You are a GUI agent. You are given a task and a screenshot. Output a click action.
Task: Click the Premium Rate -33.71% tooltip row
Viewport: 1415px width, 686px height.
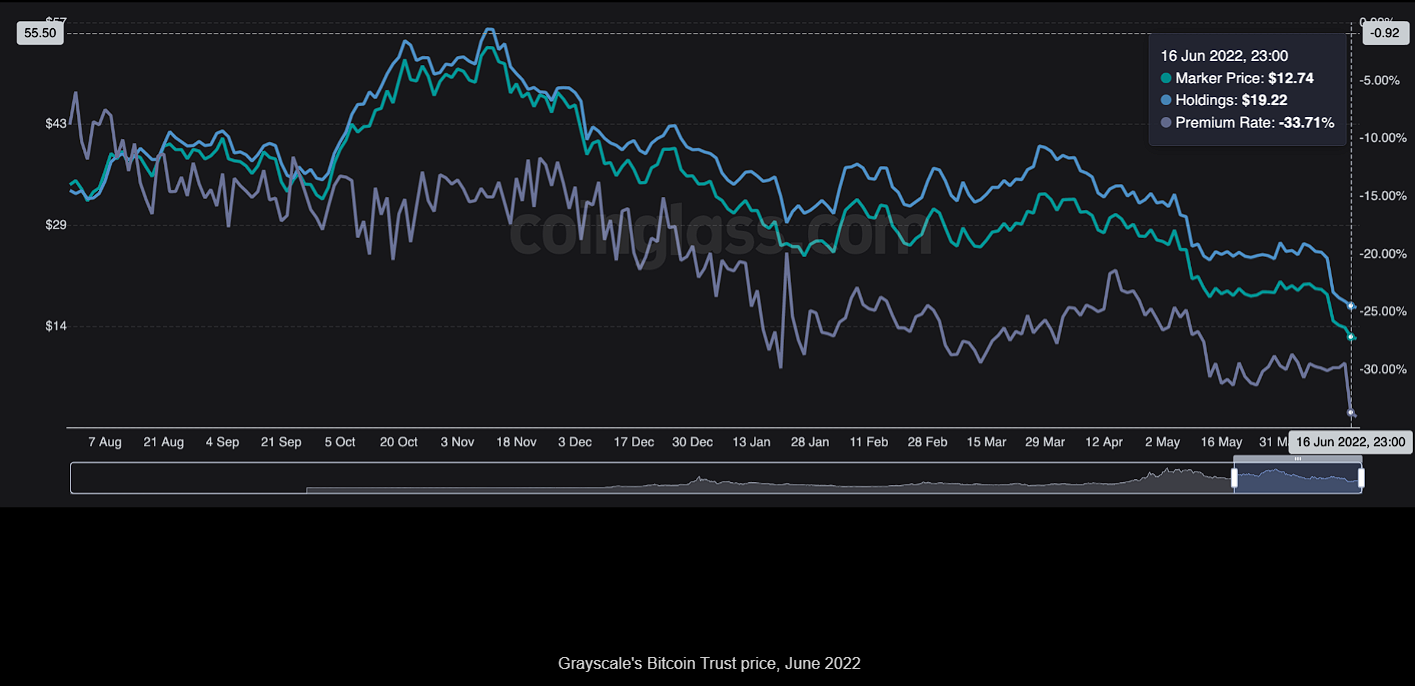pos(1247,123)
